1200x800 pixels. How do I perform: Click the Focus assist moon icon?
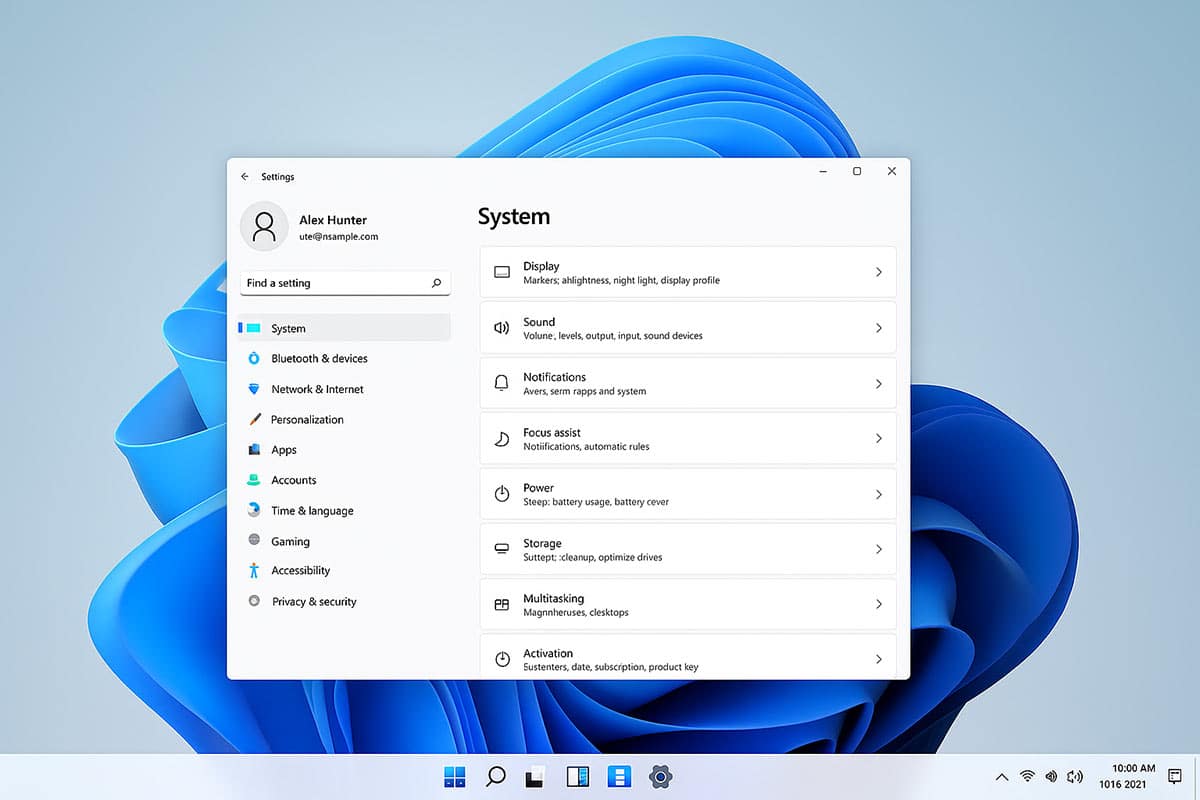502,439
